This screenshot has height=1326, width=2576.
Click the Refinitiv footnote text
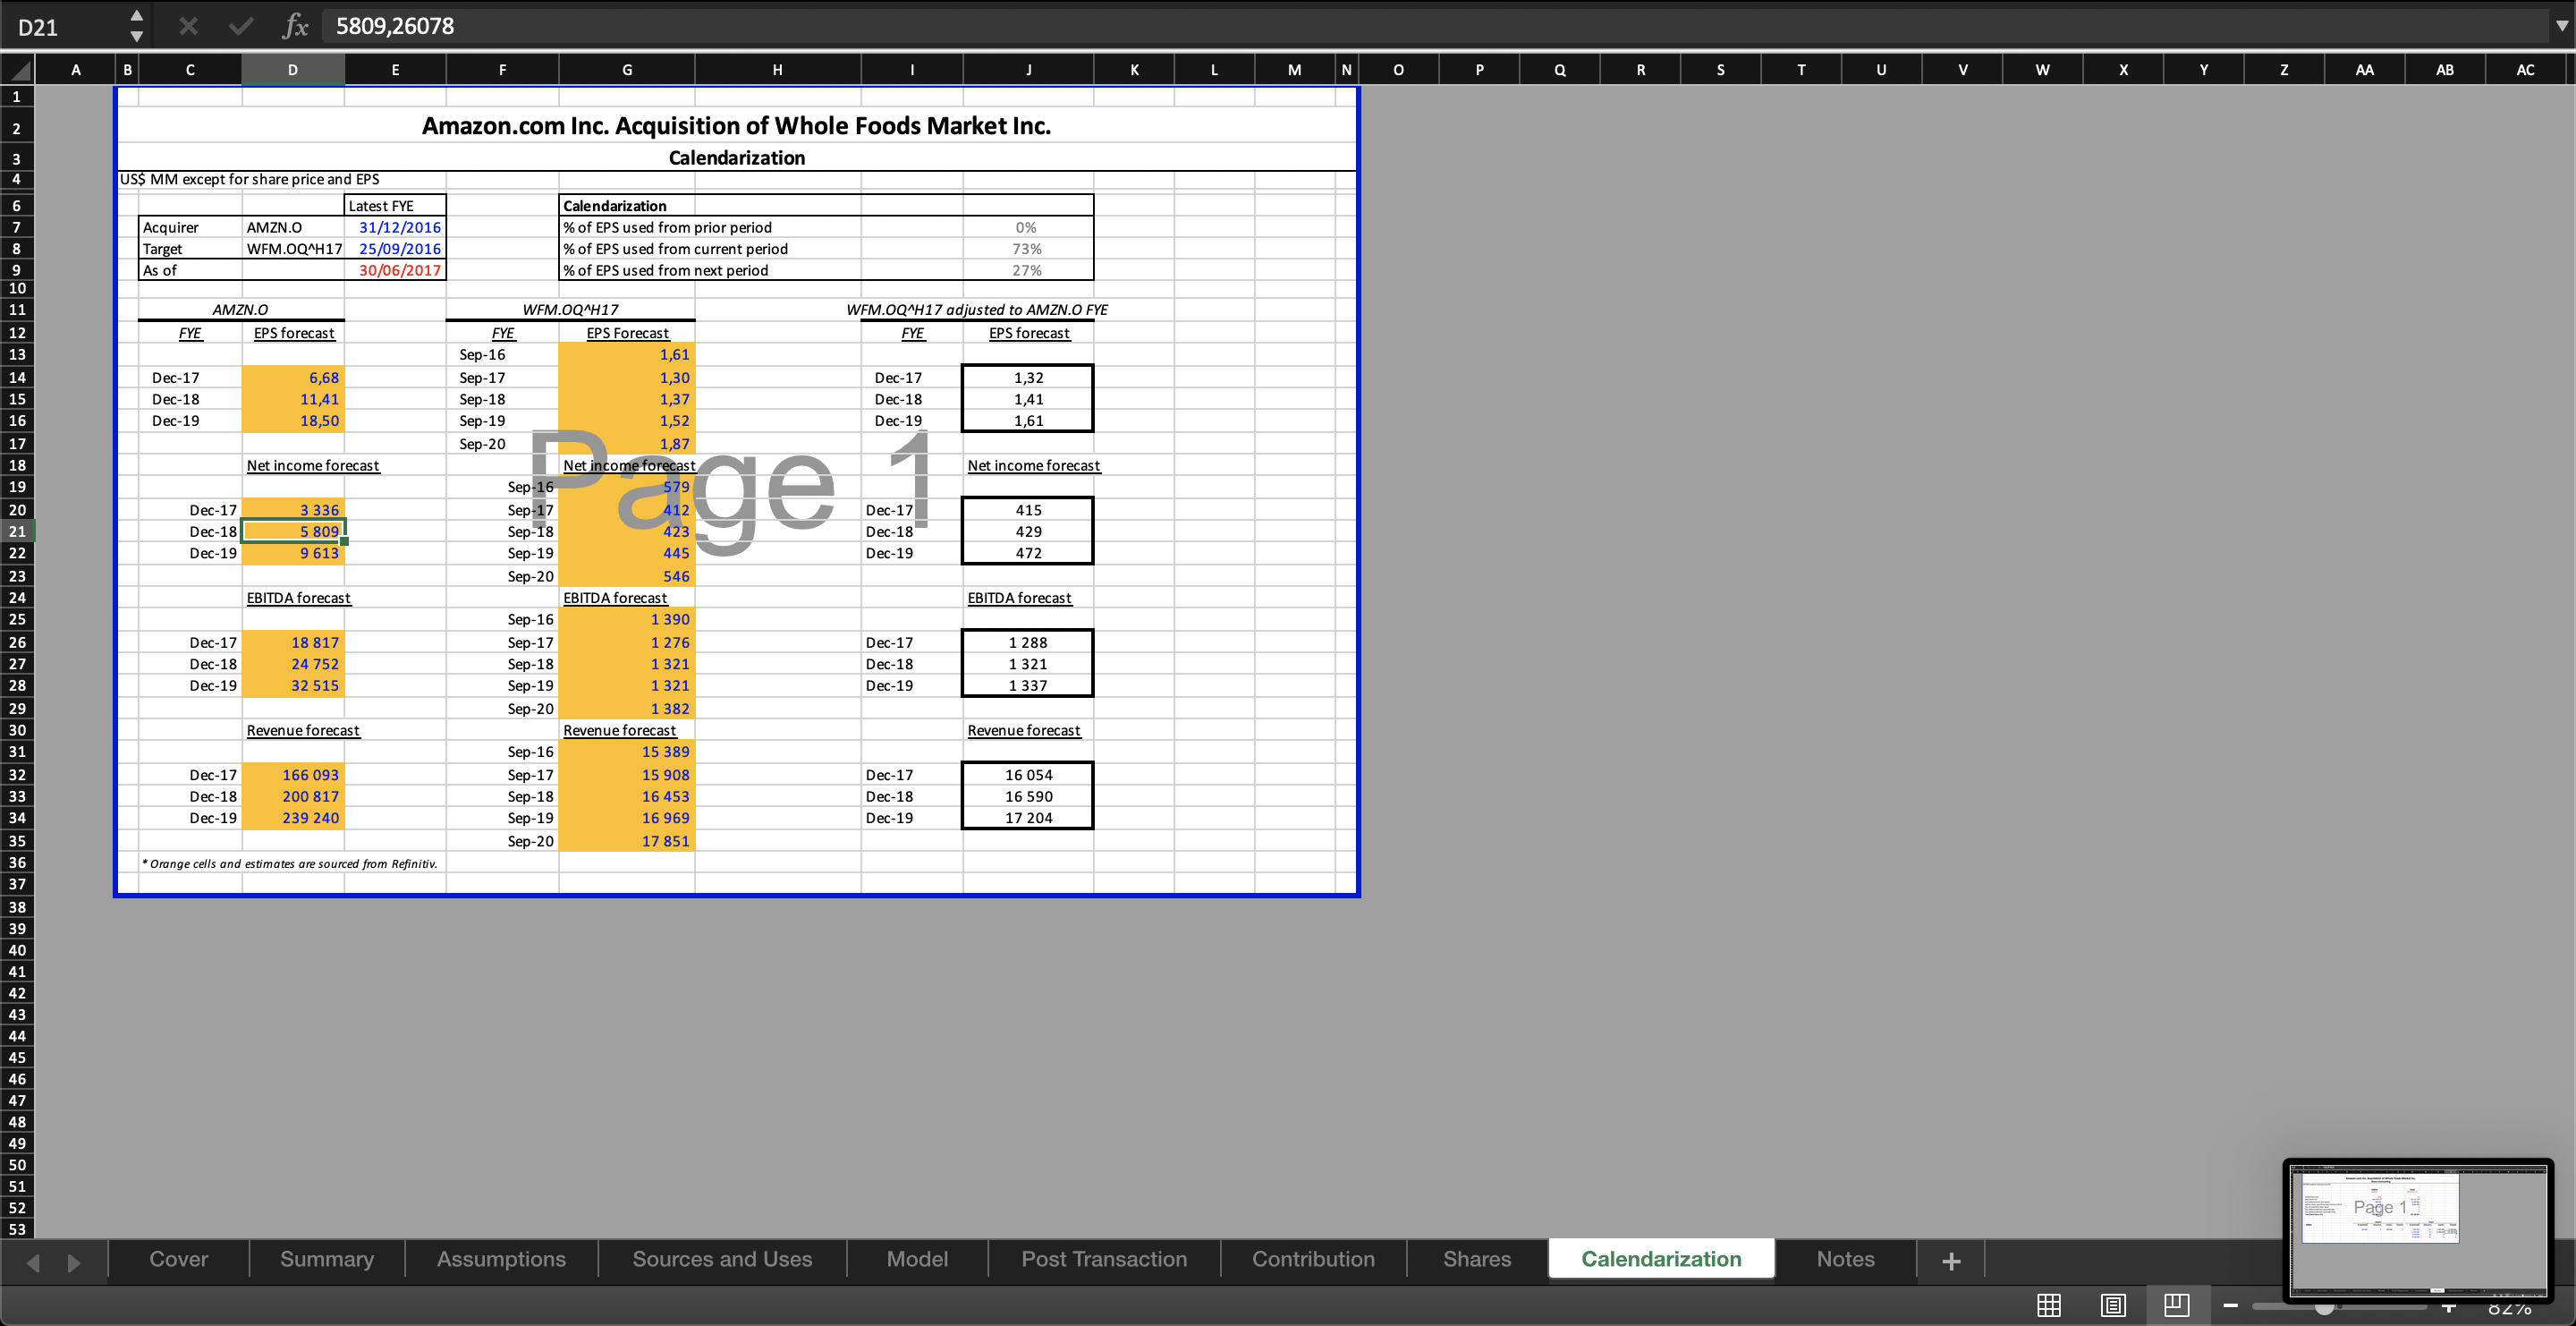point(290,863)
